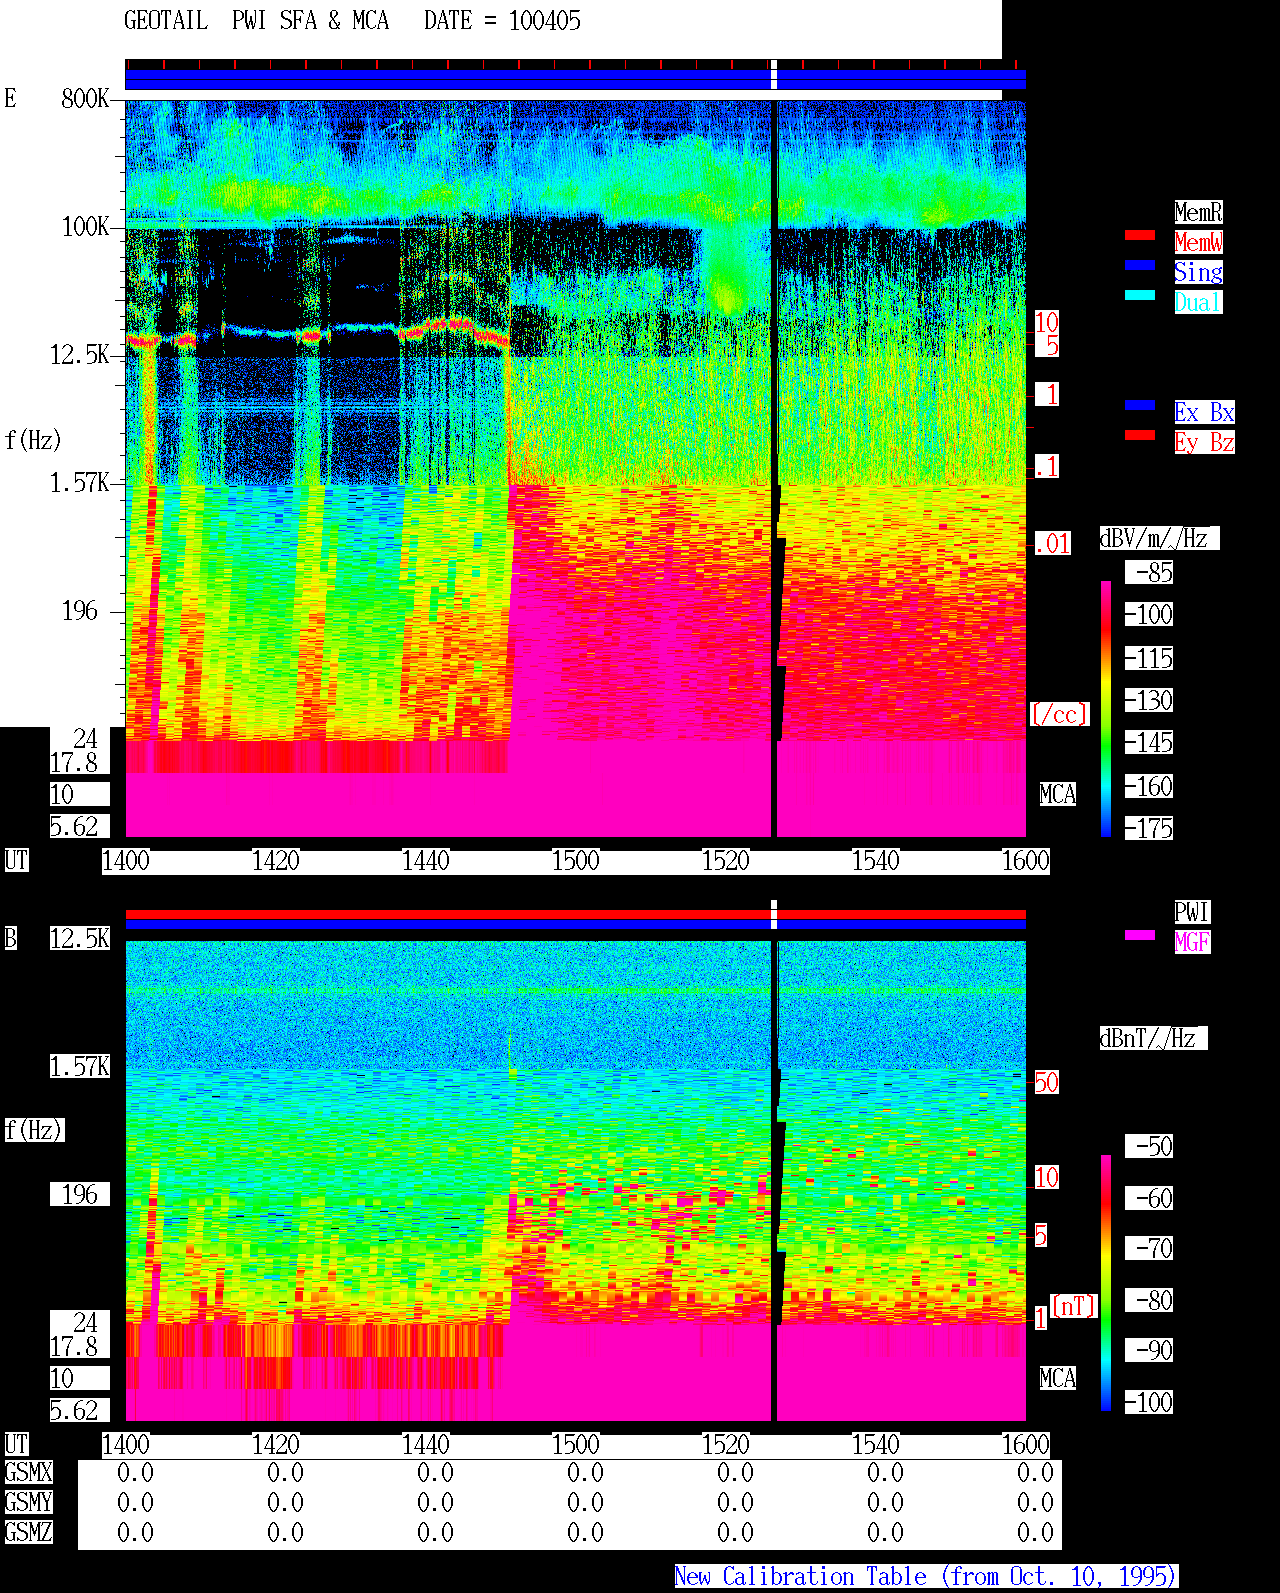This screenshot has height=1593, width=1280.
Task: Click the blue swatch beside Ex Bx
Action: pos(1140,405)
